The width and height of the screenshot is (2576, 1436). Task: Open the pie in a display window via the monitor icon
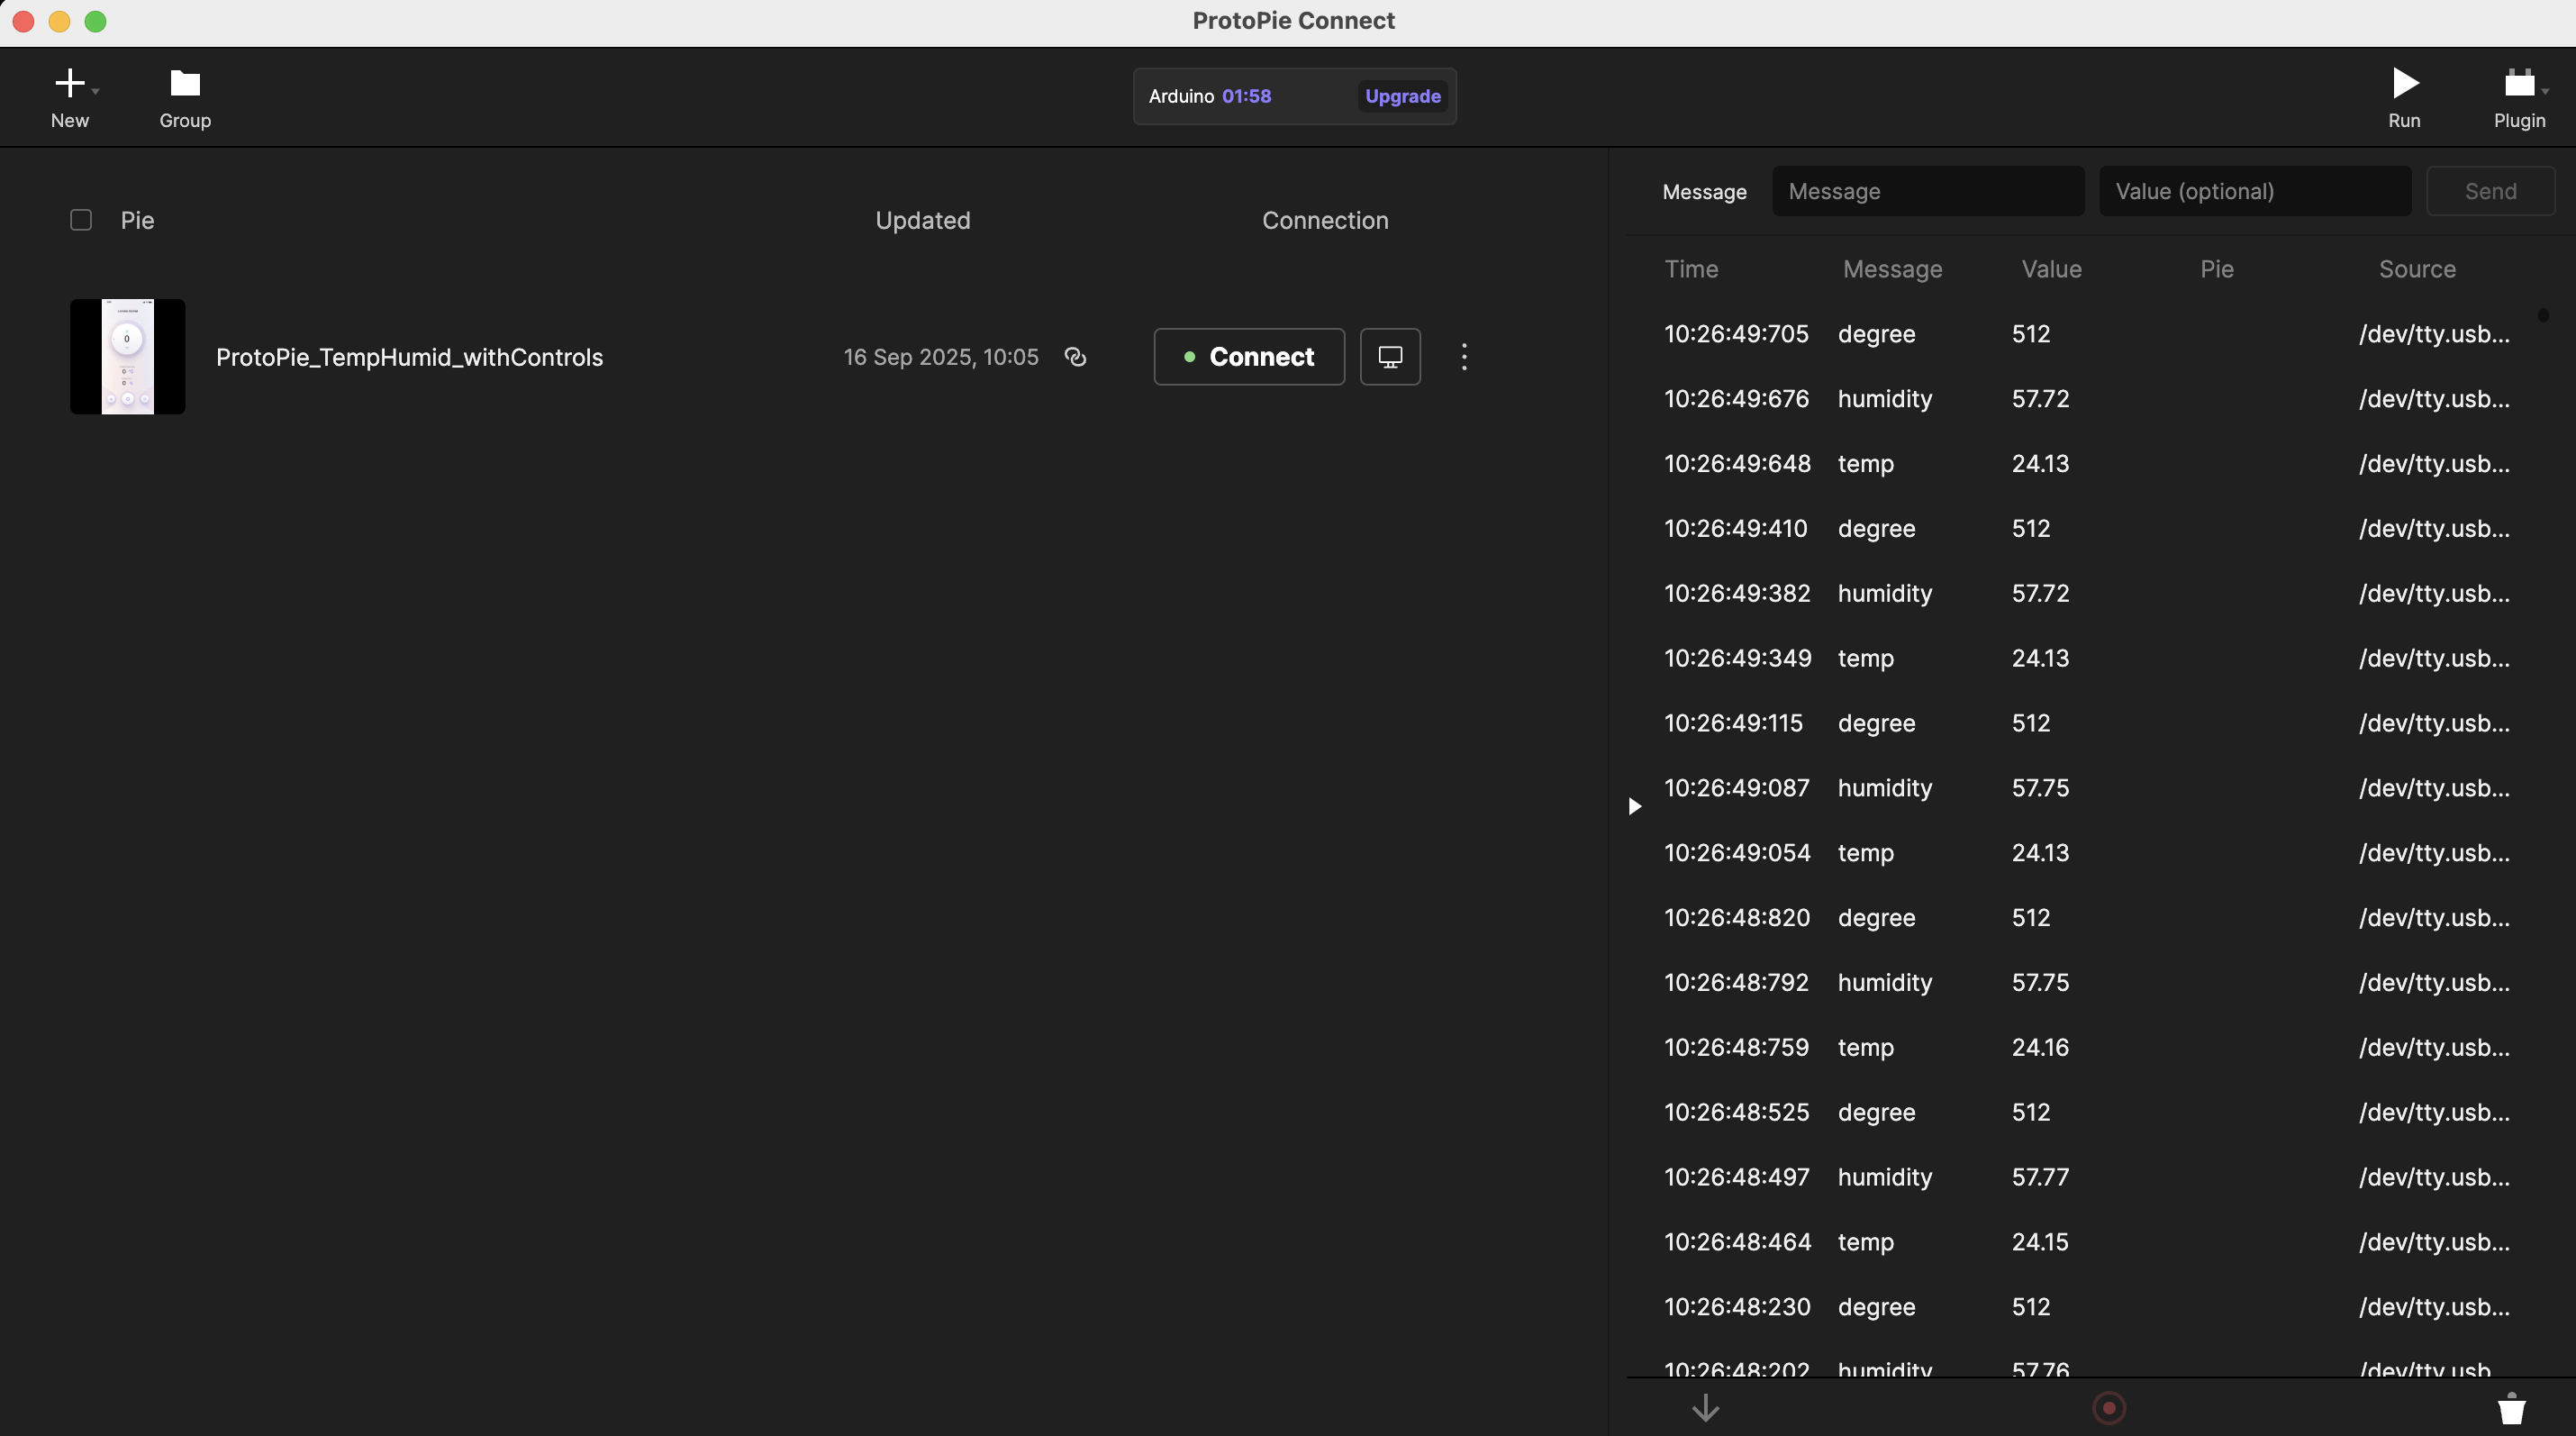1390,357
